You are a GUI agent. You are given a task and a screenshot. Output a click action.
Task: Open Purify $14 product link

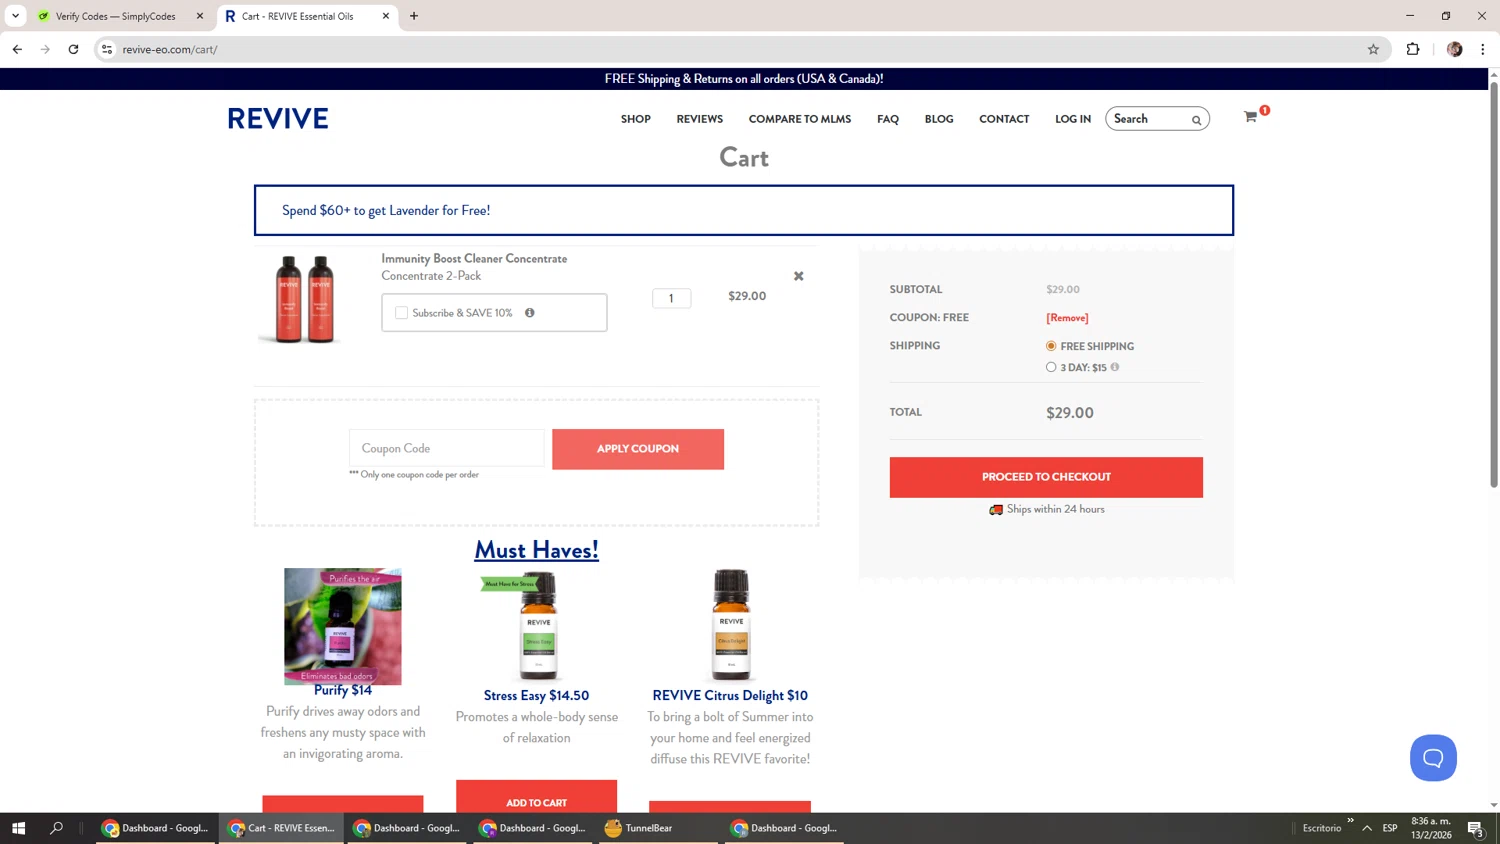point(343,690)
